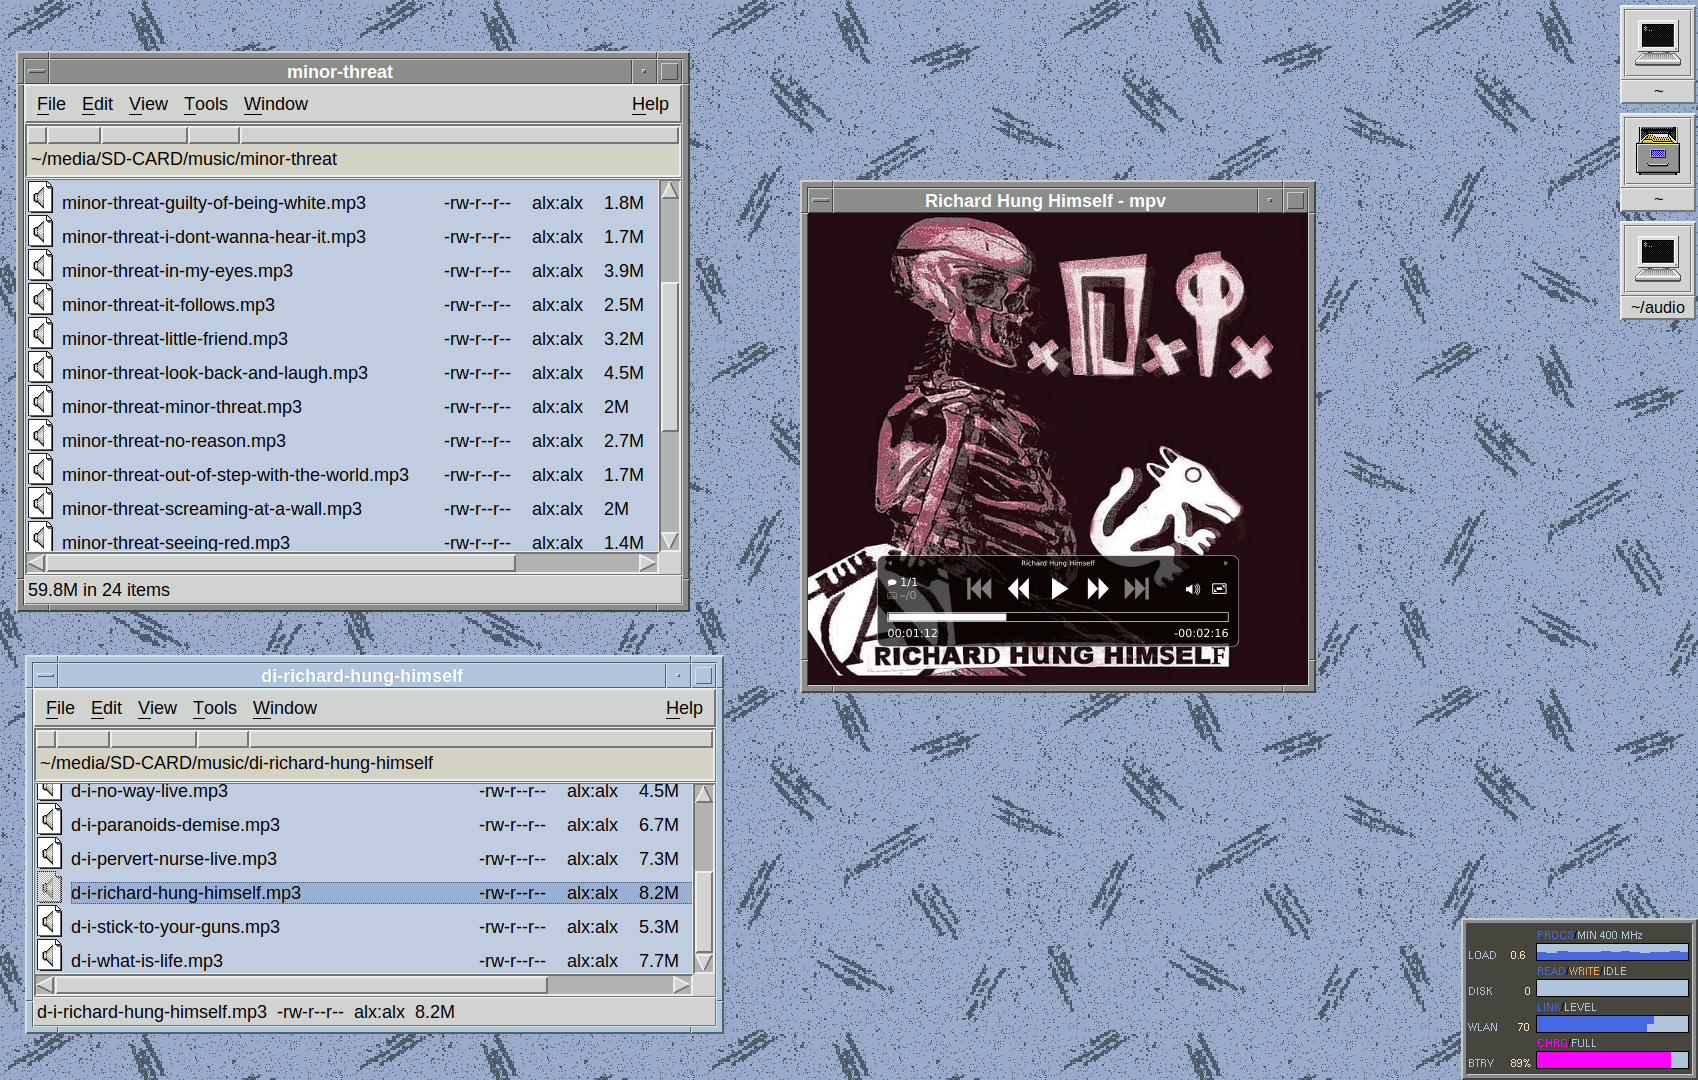
Task: Cycle the audio track in mpv
Action: [x=902, y=582]
